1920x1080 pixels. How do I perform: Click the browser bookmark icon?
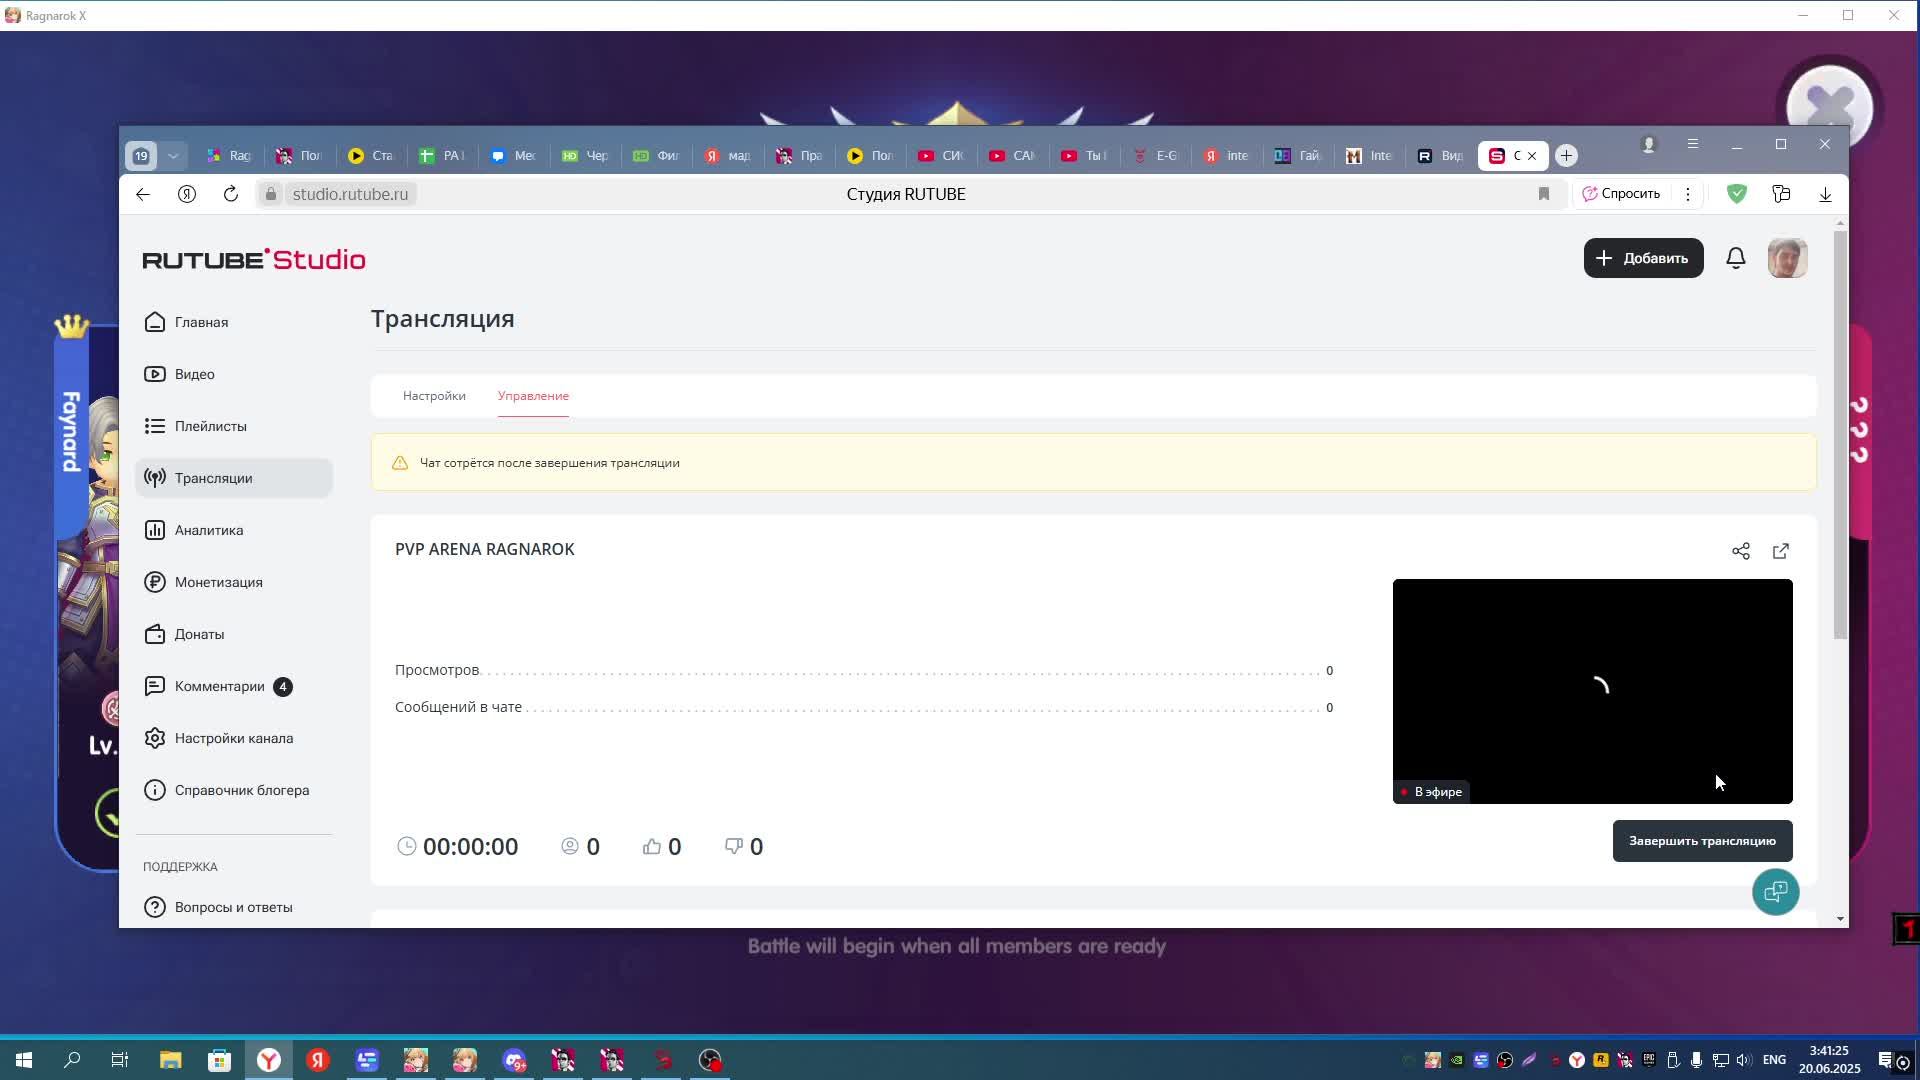pos(1544,194)
